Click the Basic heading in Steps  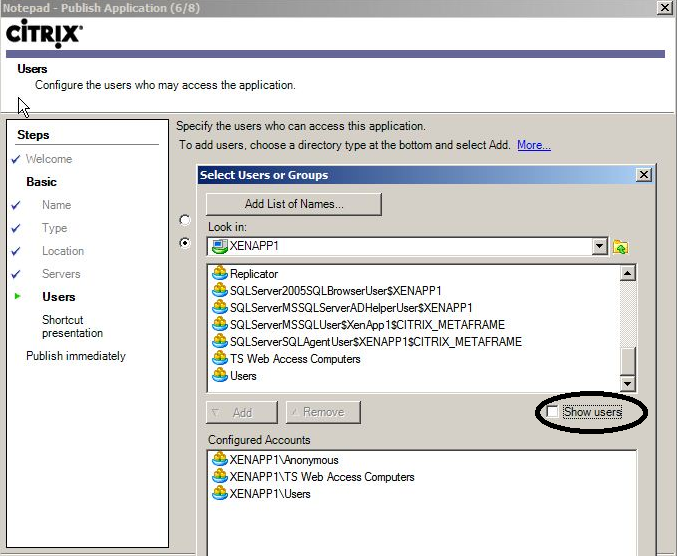point(41,182)
